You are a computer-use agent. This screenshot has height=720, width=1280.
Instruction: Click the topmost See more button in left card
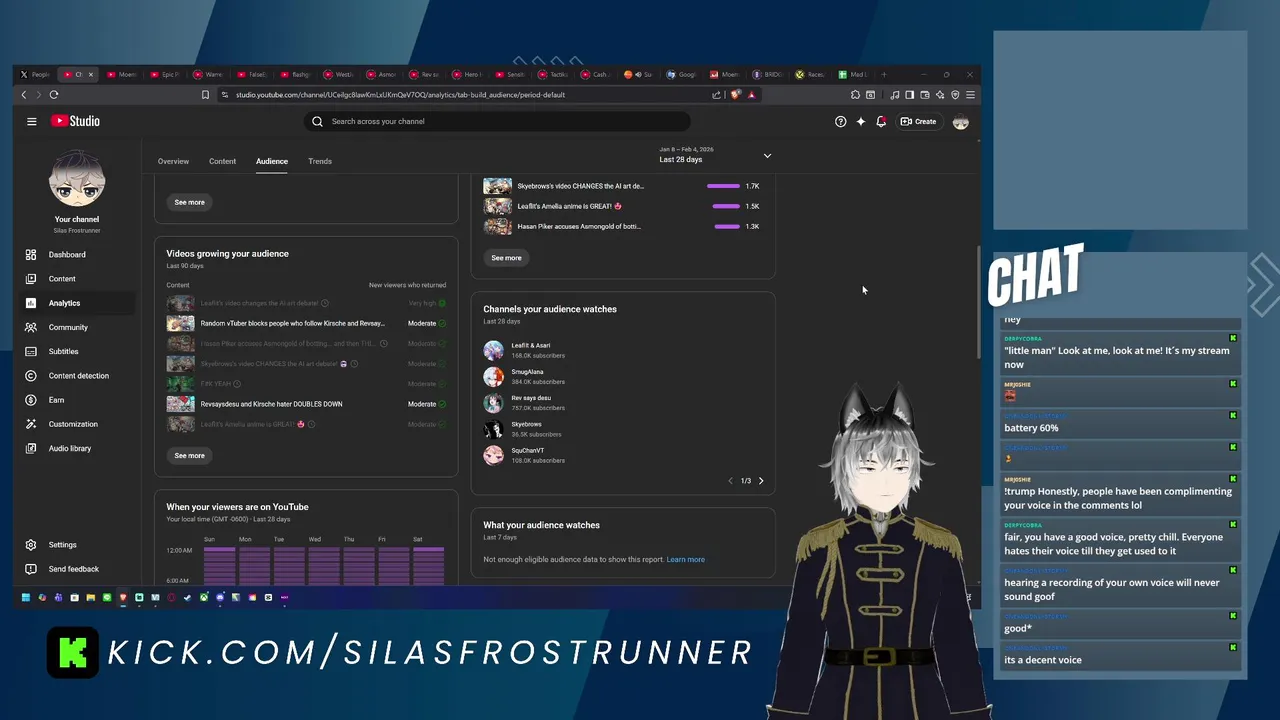[x=189, y=202]
